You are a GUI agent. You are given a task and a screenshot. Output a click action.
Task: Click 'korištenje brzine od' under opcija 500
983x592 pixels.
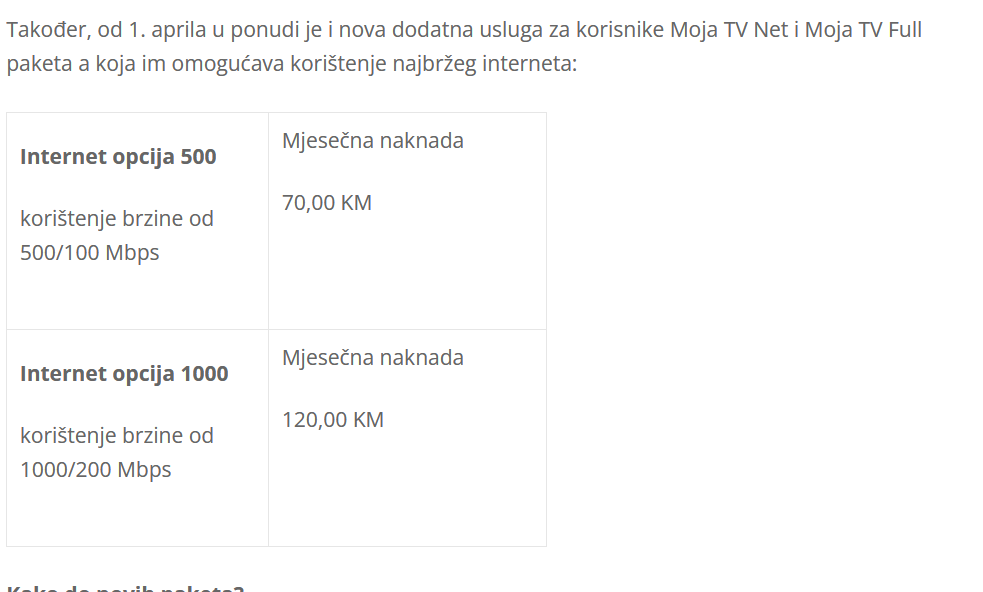pyautogui.click(x=117, y=219)
